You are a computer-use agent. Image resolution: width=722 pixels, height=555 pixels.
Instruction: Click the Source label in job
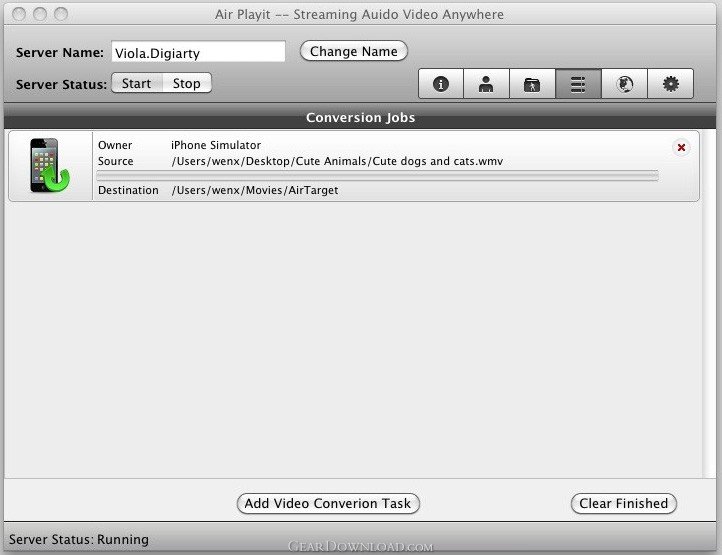click(x=116, y=161)
